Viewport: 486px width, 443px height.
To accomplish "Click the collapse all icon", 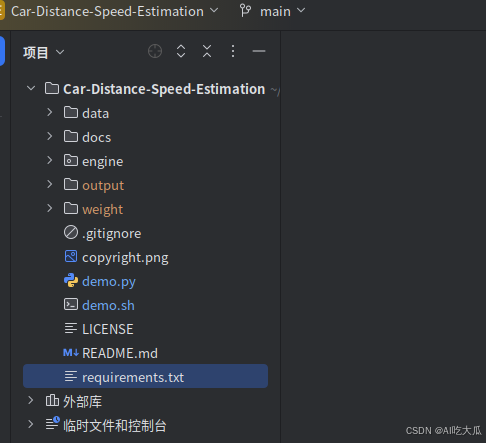I will 207,51.
